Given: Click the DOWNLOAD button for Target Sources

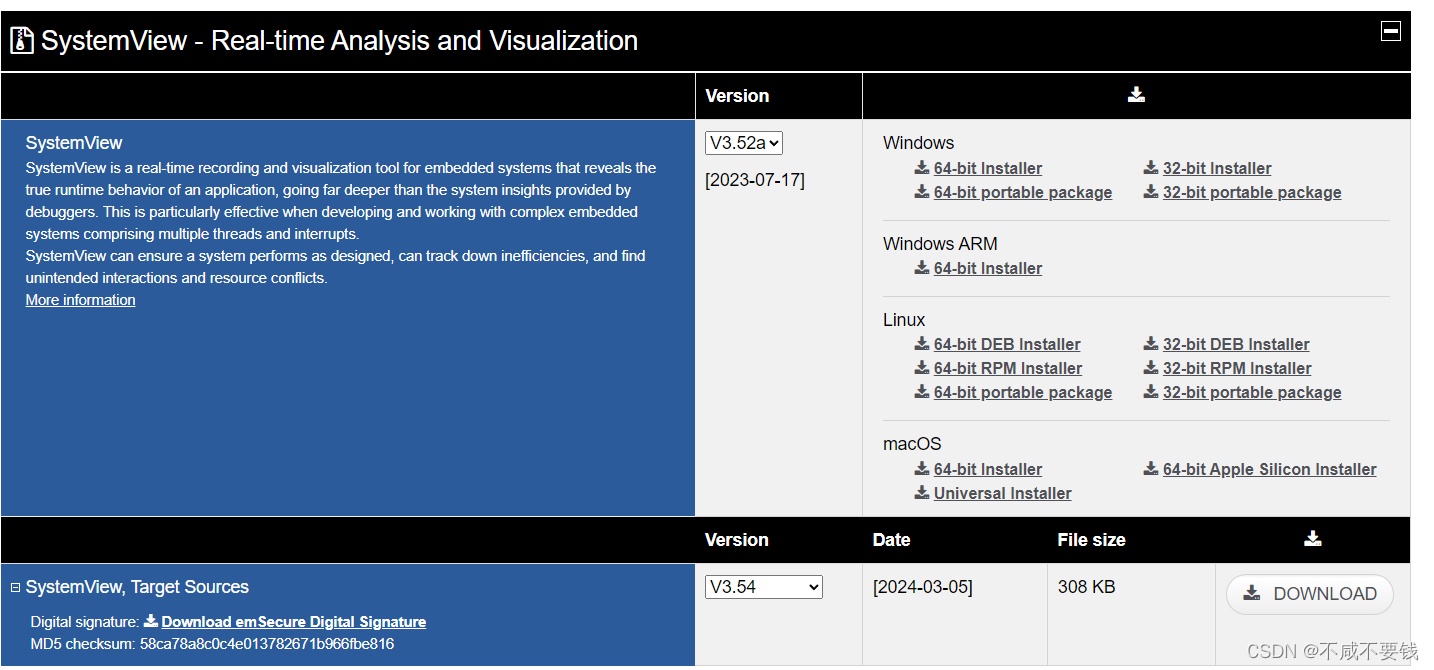Looking at the screenshot, I should pyautogui.click(x=1310, y=594).
